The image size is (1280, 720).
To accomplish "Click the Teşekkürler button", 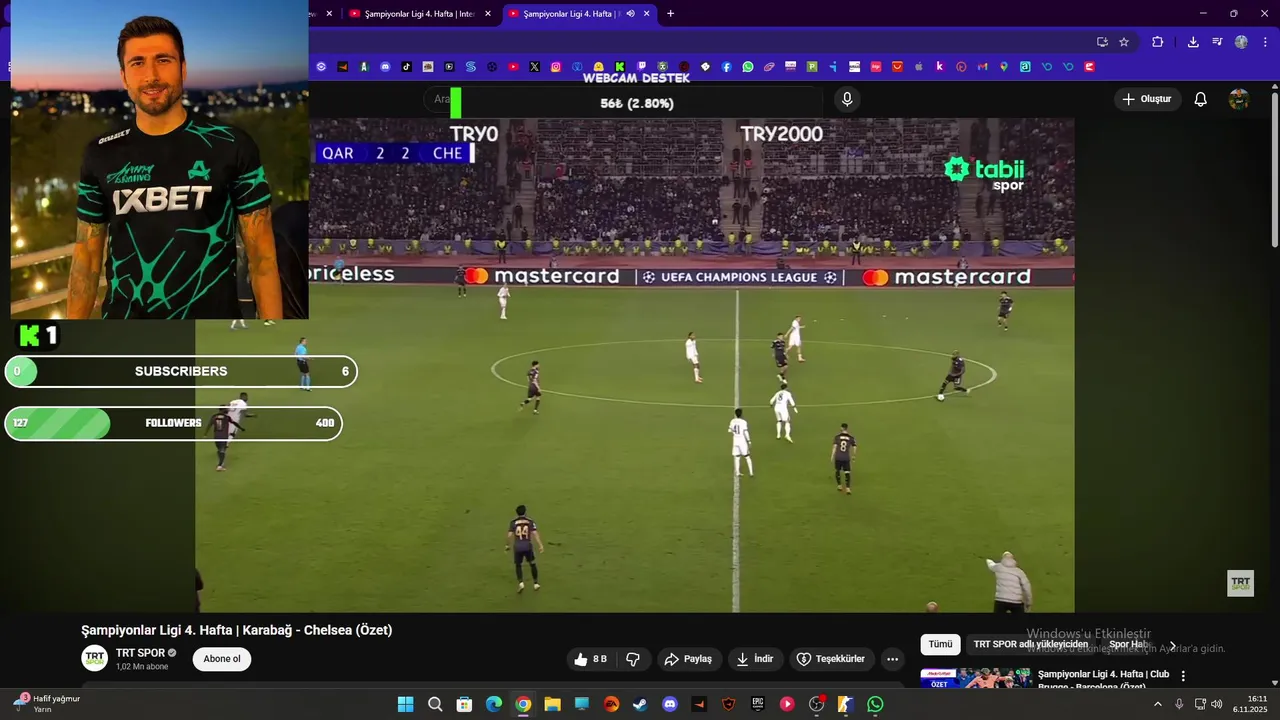I will click(x=830, y=659).
